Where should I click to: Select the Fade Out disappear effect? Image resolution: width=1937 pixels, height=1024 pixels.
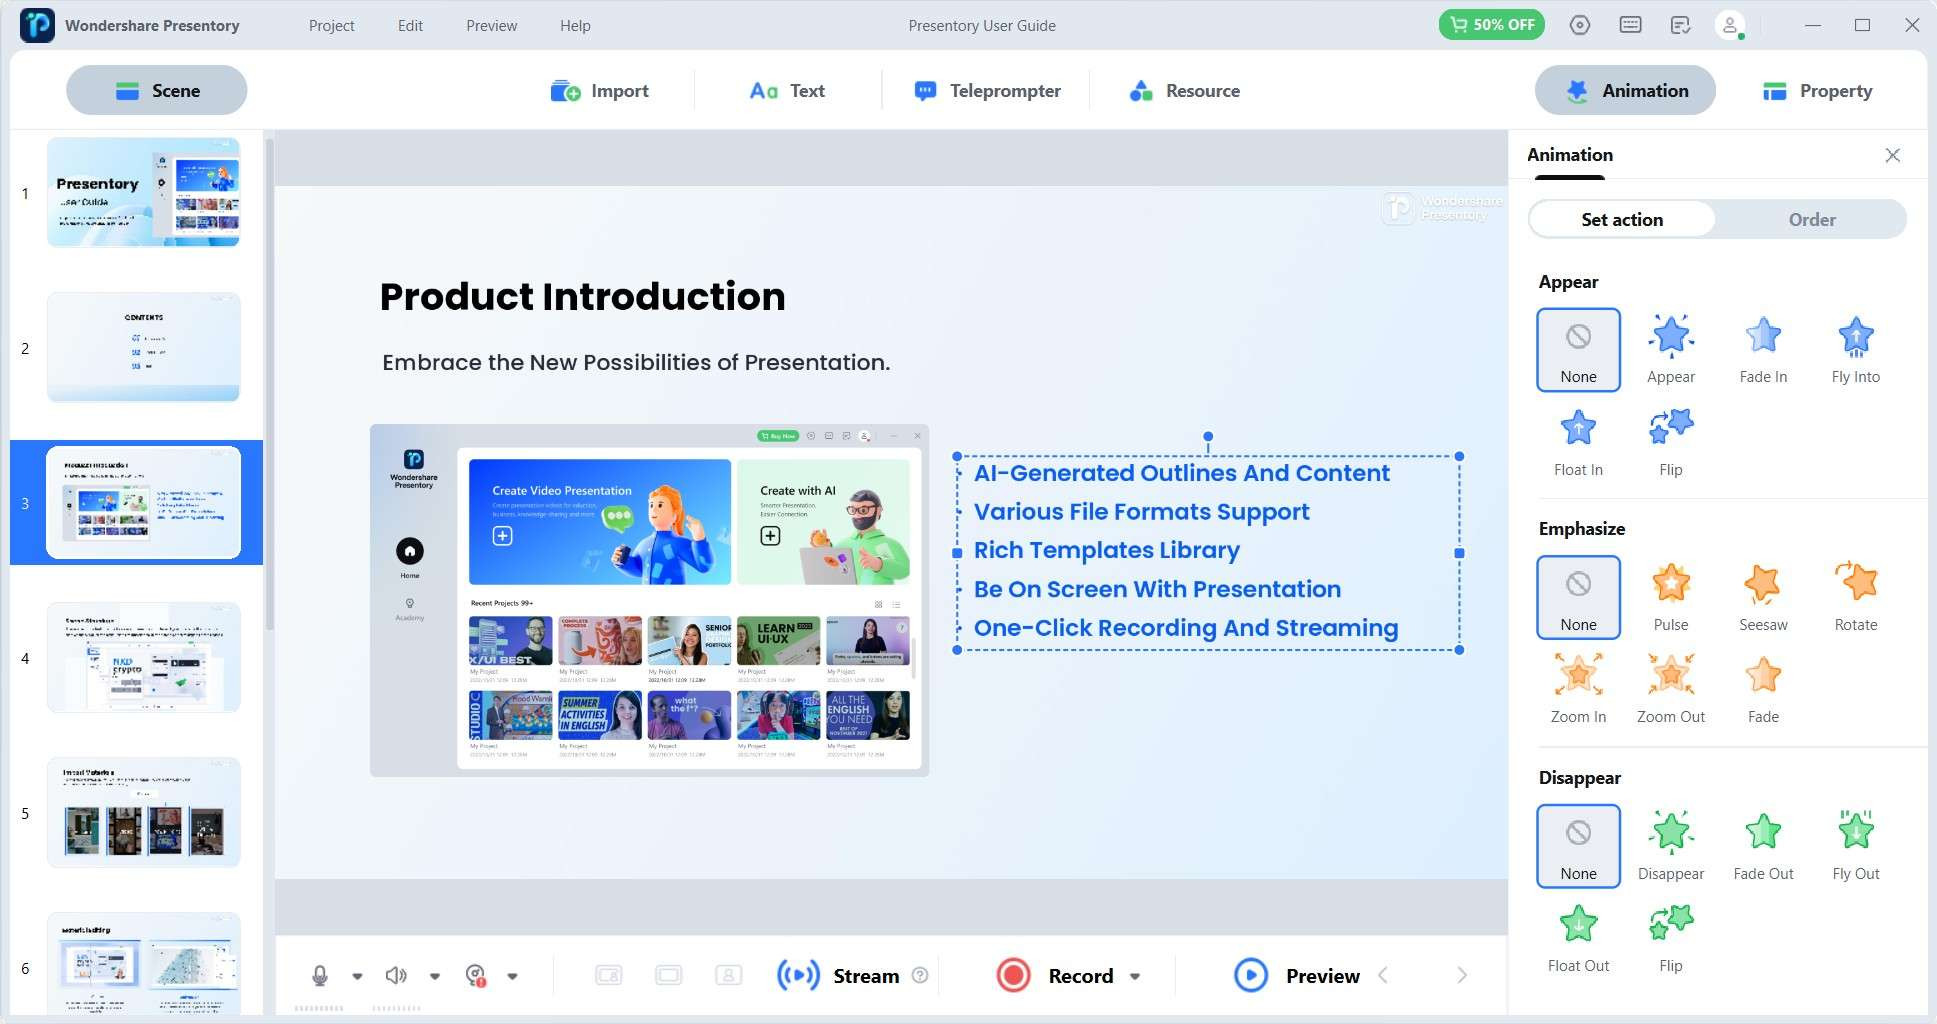(1763, 846)
